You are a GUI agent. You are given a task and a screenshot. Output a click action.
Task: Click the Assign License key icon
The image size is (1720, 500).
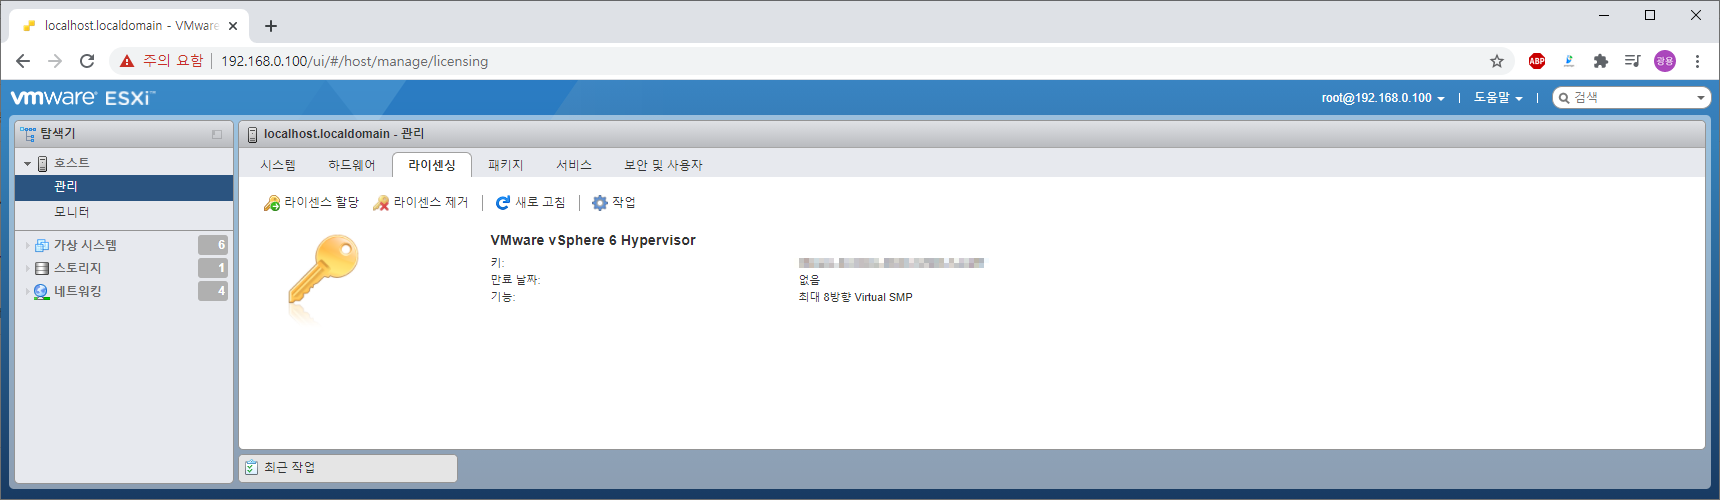point(271,203)
